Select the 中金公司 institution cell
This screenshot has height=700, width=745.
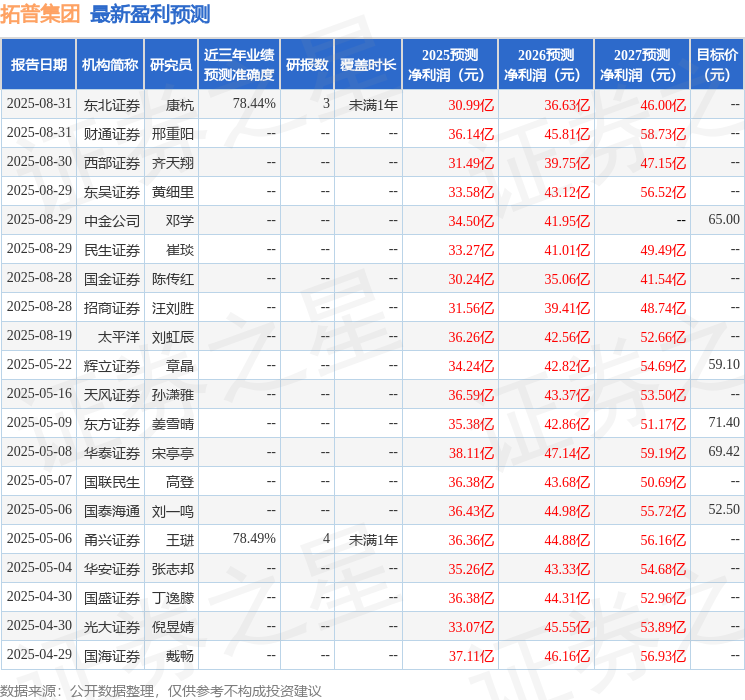click(x=112, y=221)
